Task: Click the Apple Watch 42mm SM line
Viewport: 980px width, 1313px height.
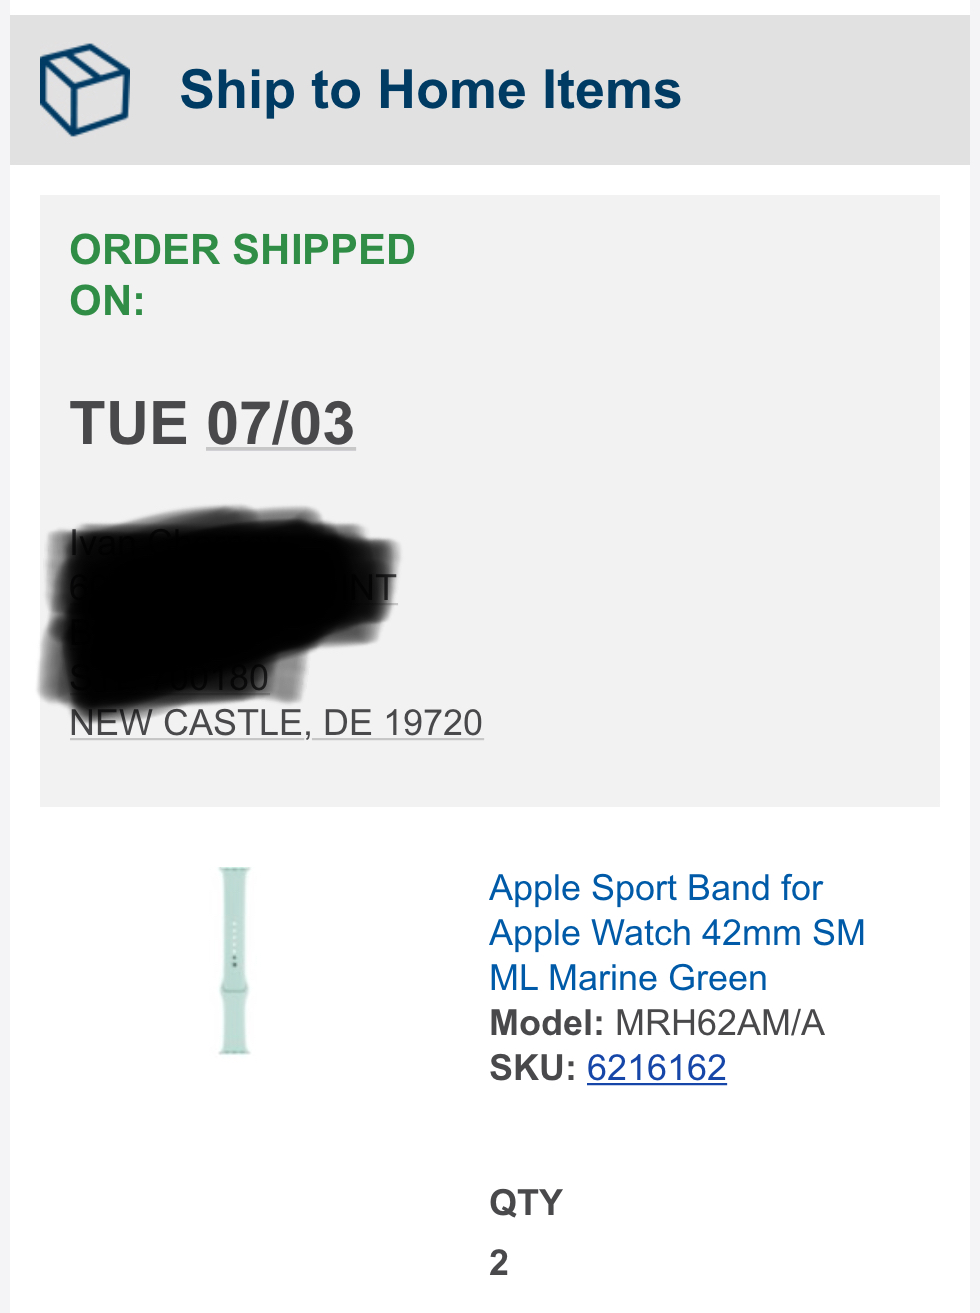Action: (677, 933)
